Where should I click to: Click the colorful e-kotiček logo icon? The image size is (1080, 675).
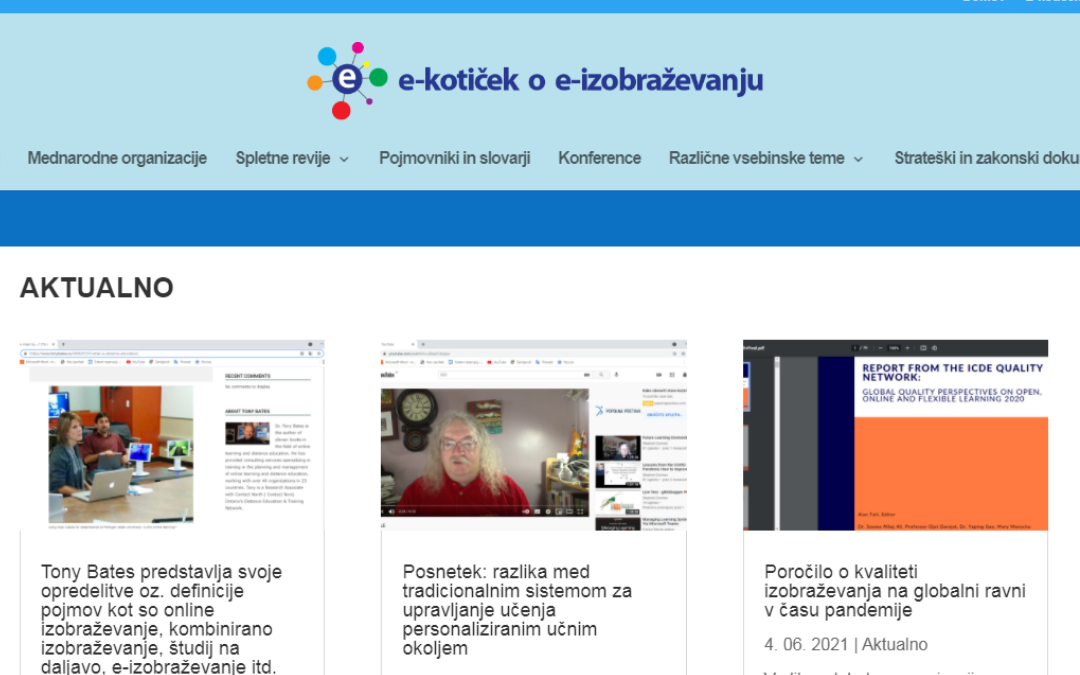(346, 80)
